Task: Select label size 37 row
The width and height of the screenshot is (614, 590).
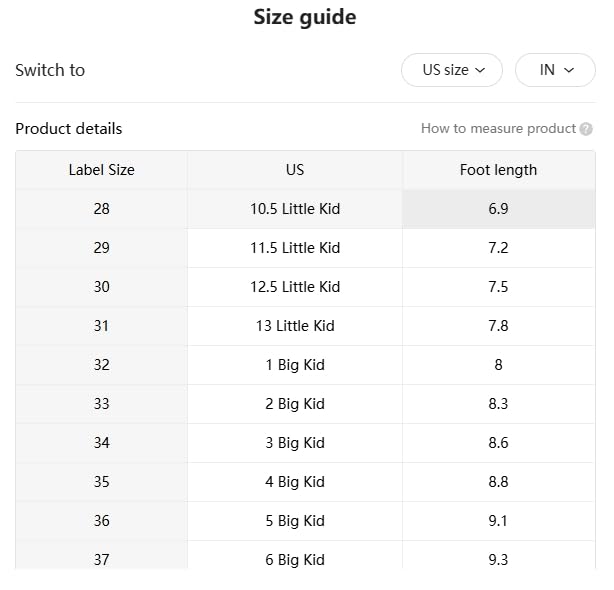Action: (x=101, y=558)
